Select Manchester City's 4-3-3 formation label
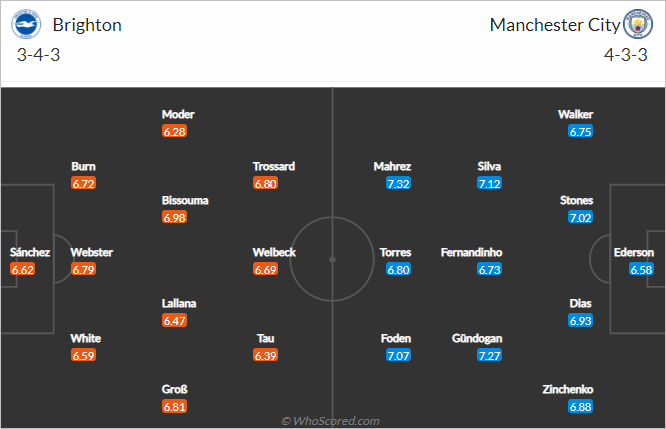The width and height of the screenshot is (666, 429). (626, 55)
